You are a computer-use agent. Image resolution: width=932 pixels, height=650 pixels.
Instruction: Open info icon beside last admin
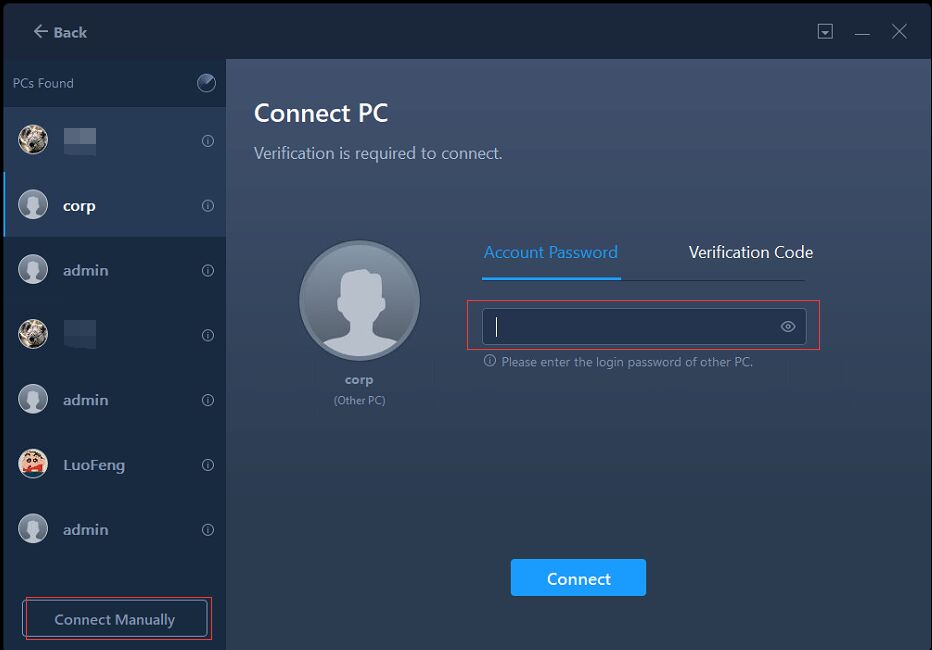(x=207, y=529)
